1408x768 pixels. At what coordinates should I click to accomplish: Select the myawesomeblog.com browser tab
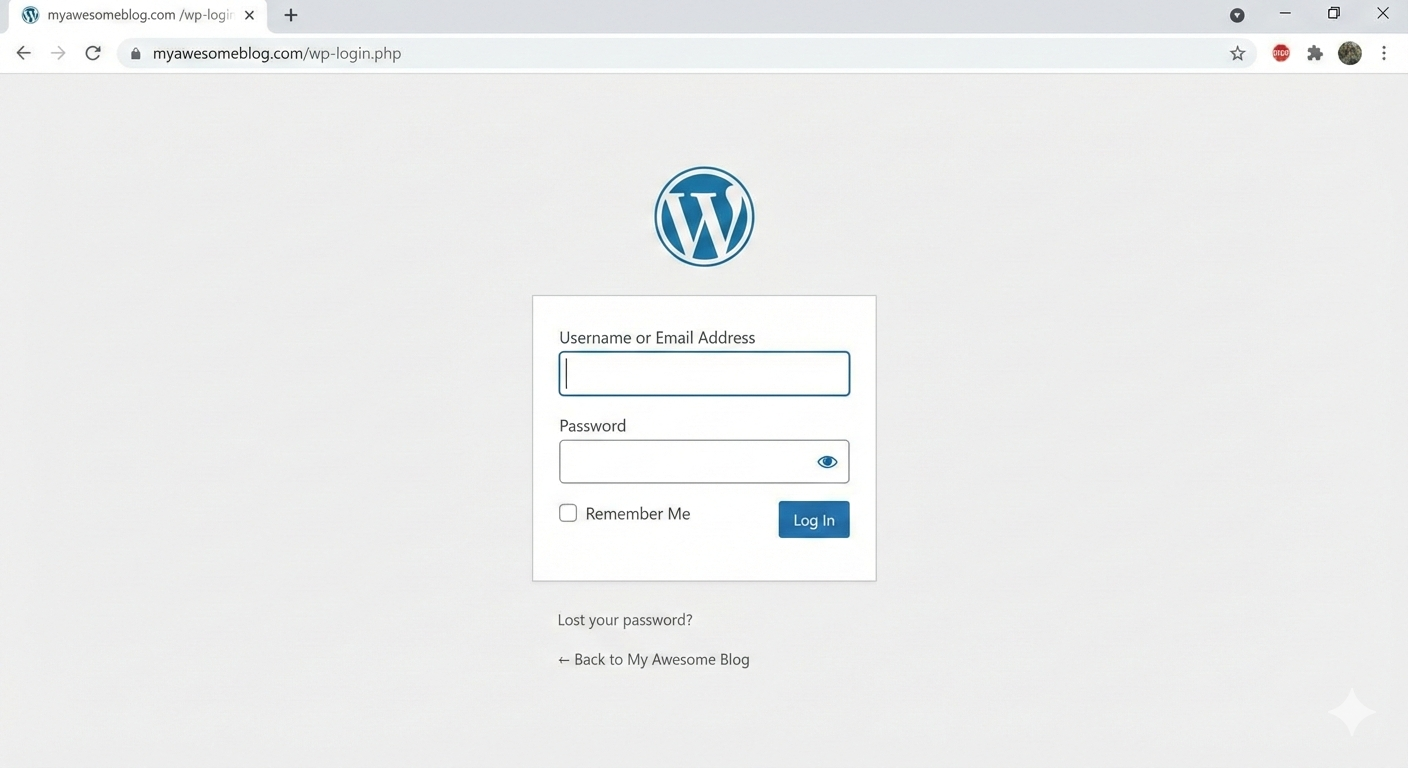click(130, 14)
